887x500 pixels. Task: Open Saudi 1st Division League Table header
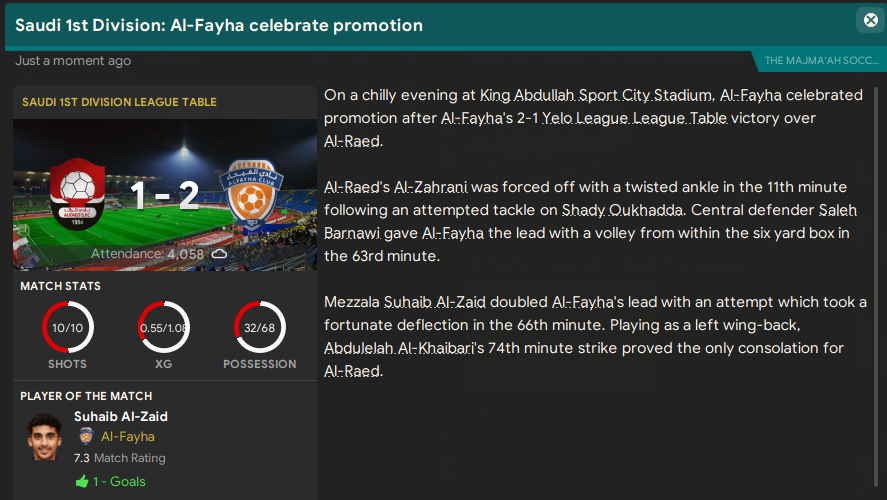click(119, 102)
